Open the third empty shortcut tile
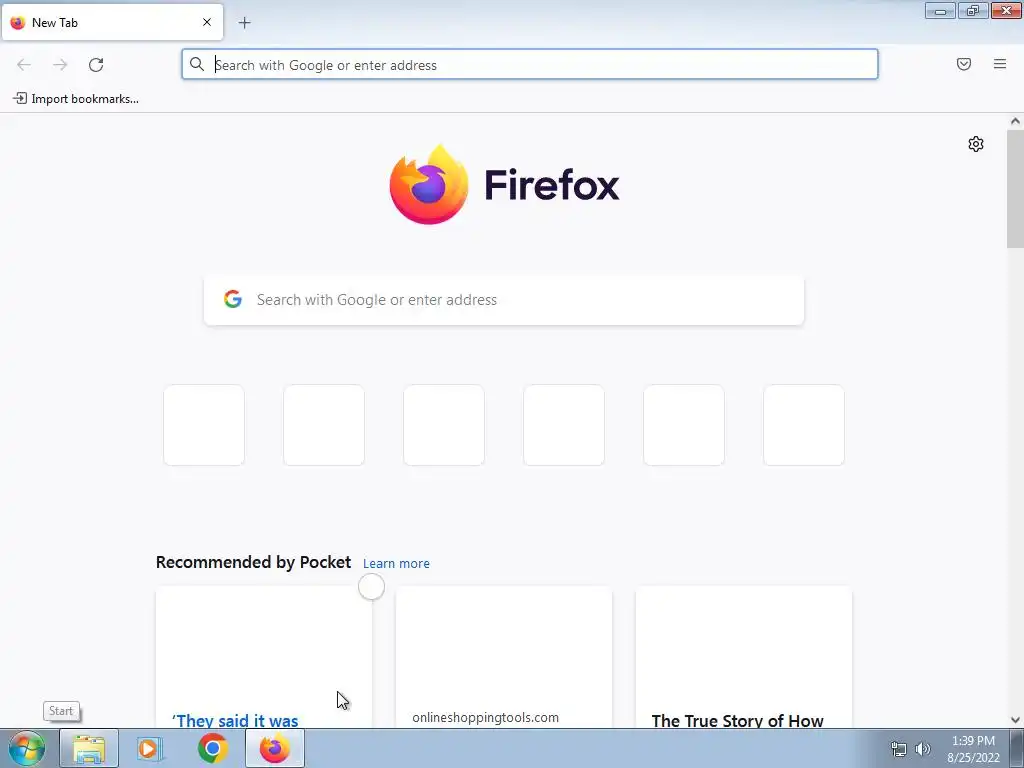This screenshot has width=1024, height=768. tap(444, 425)
